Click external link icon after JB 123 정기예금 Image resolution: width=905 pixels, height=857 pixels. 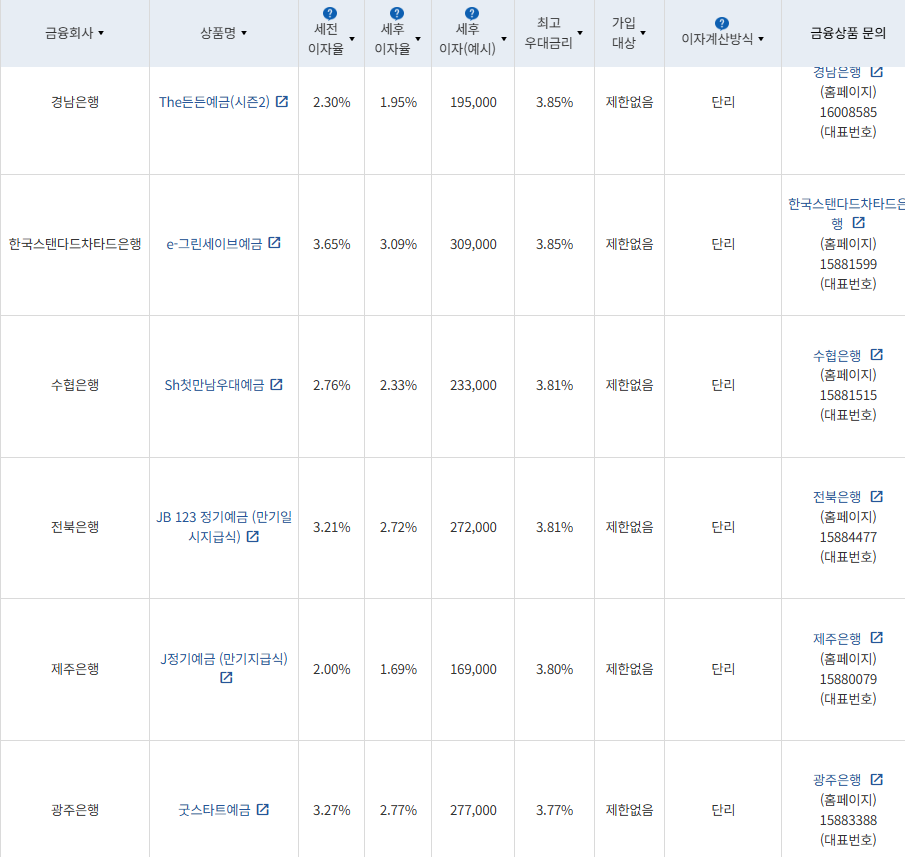click(x=253, y=537)
